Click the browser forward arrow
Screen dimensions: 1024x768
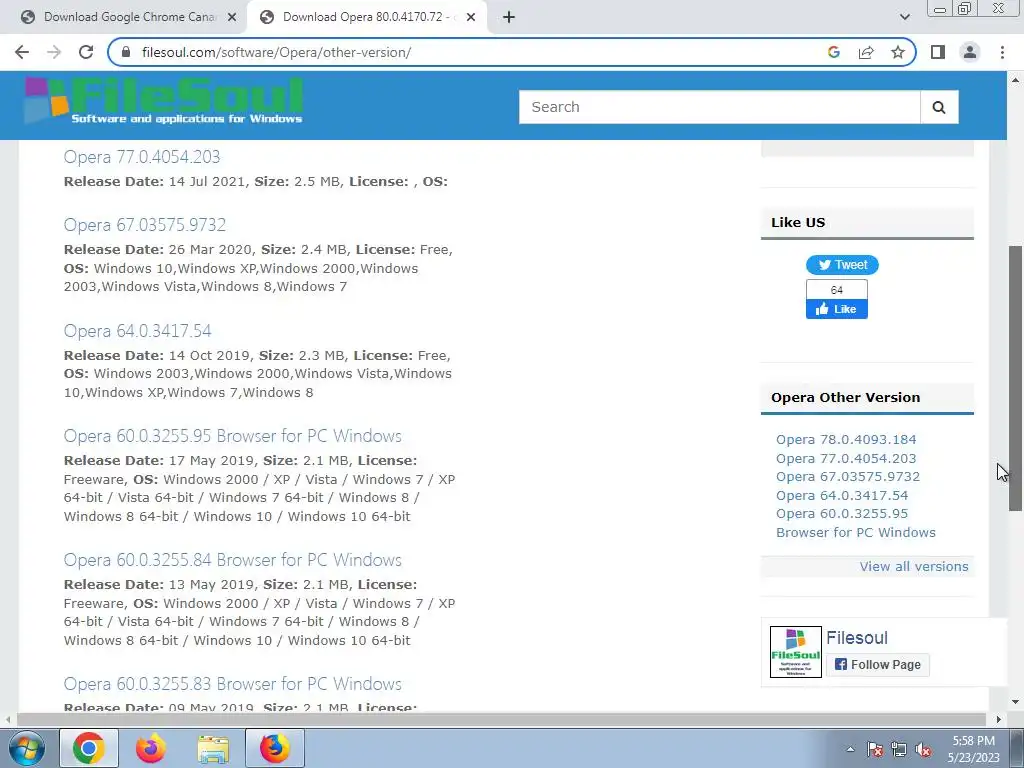(54, 52)
